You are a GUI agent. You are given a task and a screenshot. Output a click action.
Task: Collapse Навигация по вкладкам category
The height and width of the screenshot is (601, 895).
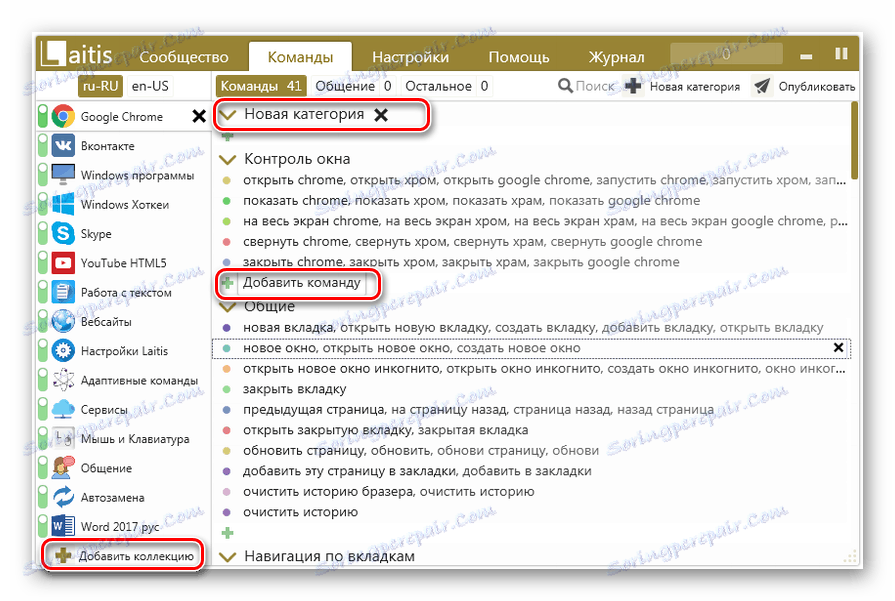pyautogui.click(x=228, y=556)
